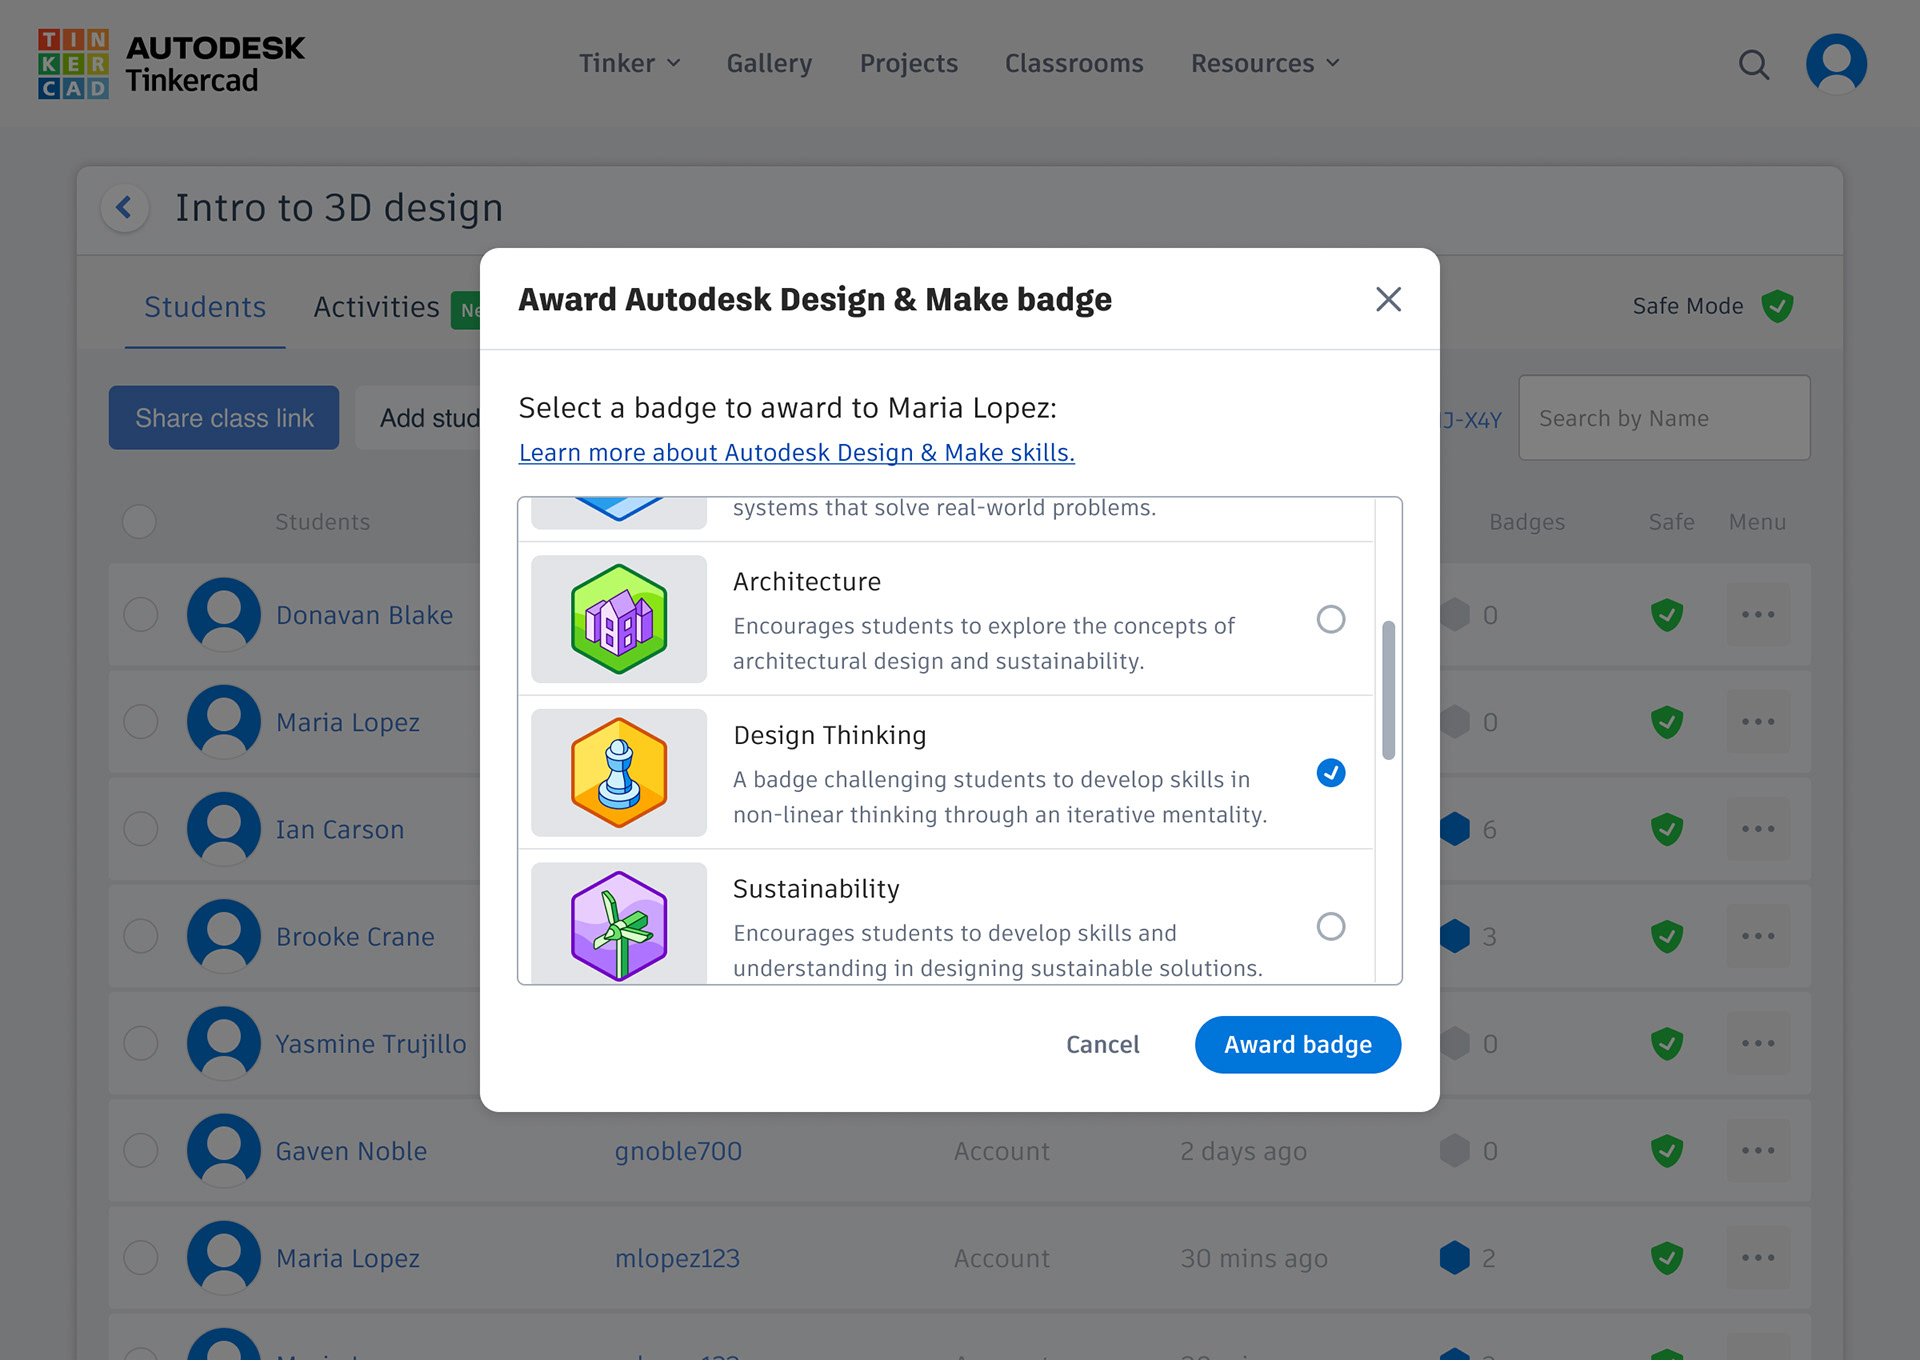The image size is (1920, 1360).
Task: Open the search magnifier icon
Action: click(1753, 65)
